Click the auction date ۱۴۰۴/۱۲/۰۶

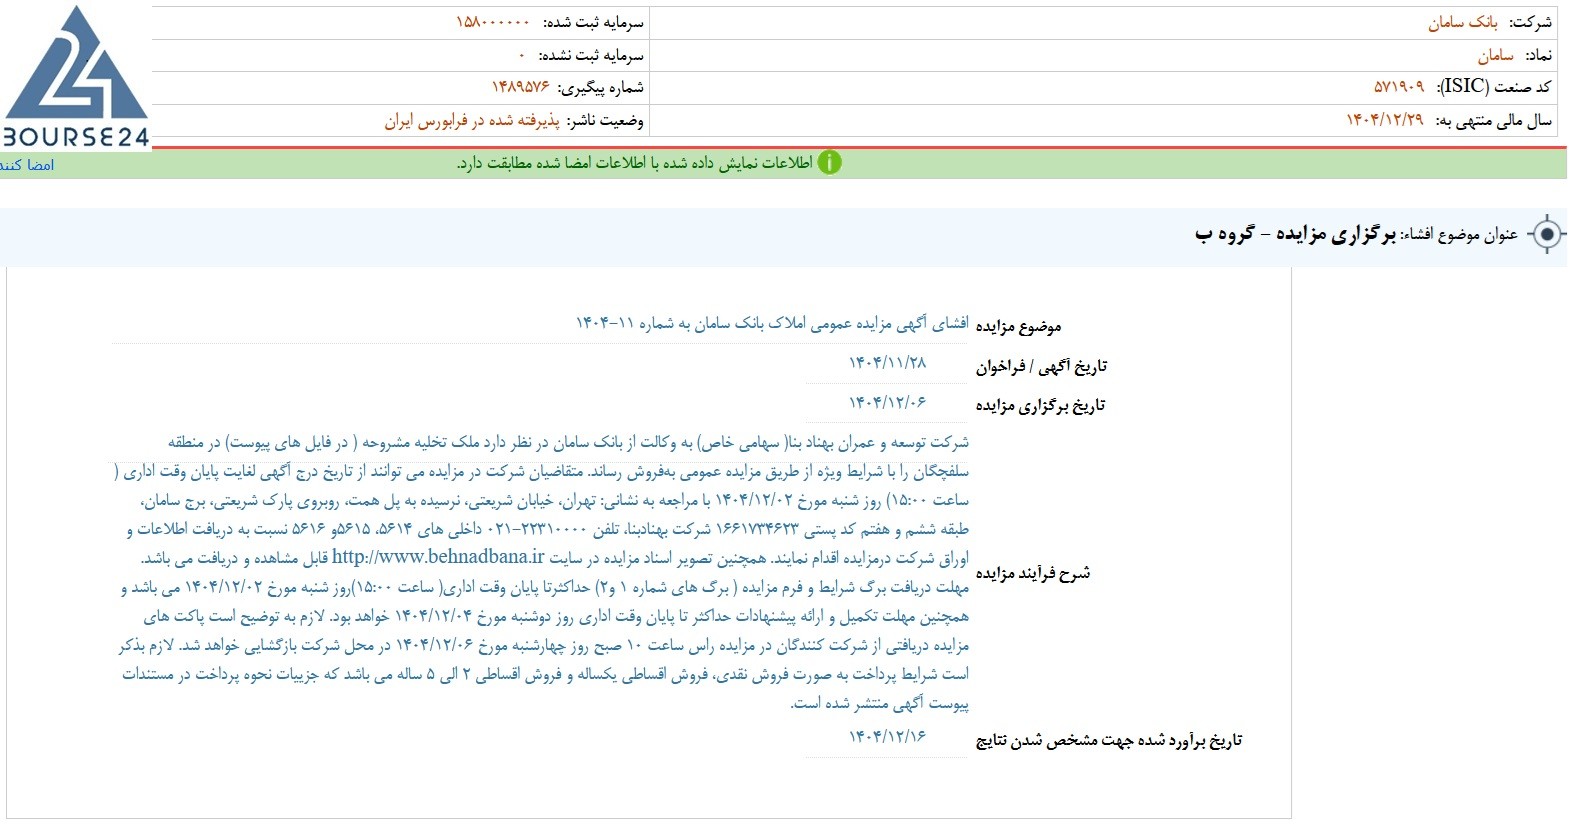click(887, 402)
